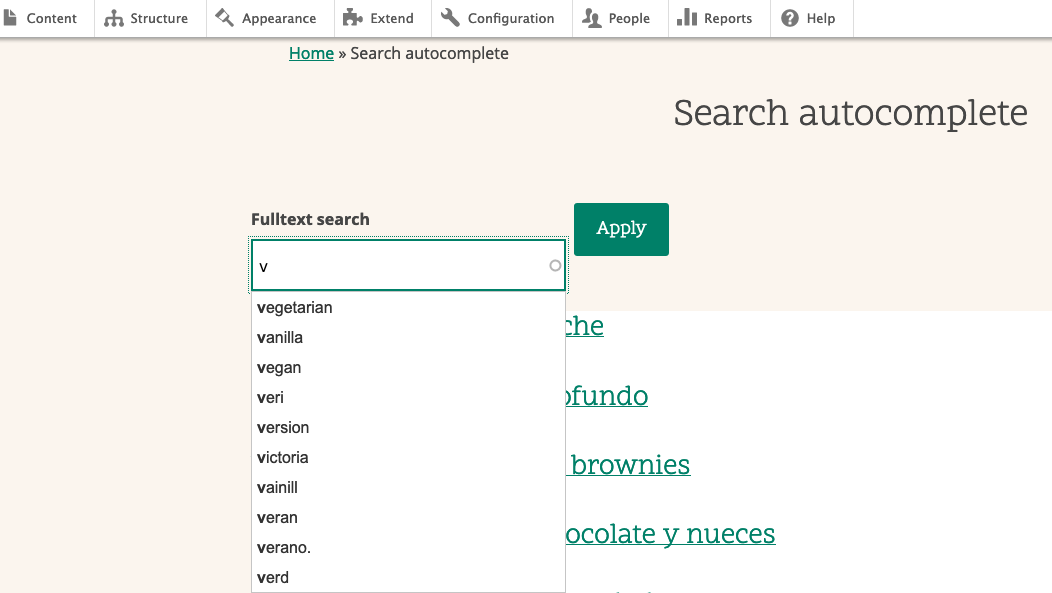Click the Help question mark icon

(790, 18)
